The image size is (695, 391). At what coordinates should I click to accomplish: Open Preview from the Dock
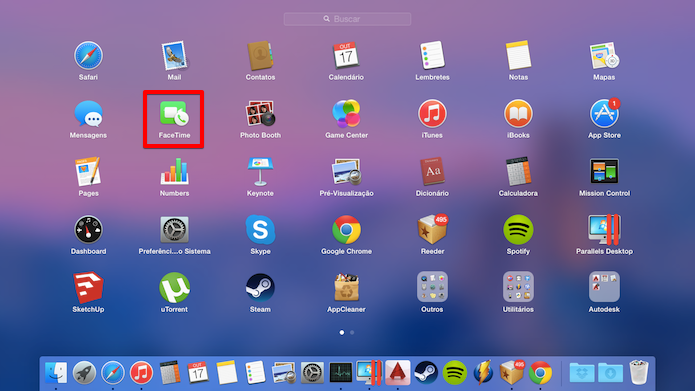284,372
